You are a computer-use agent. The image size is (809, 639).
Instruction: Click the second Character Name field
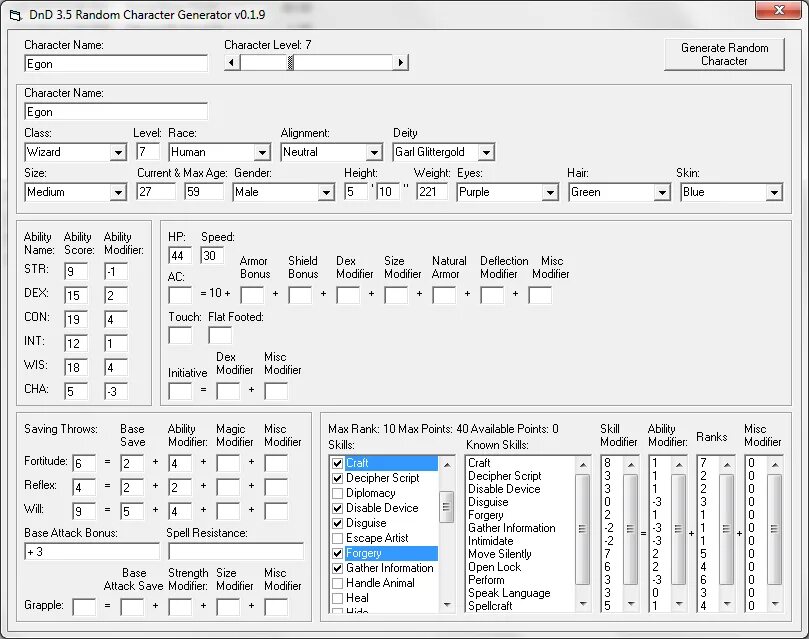pos(116,112)
